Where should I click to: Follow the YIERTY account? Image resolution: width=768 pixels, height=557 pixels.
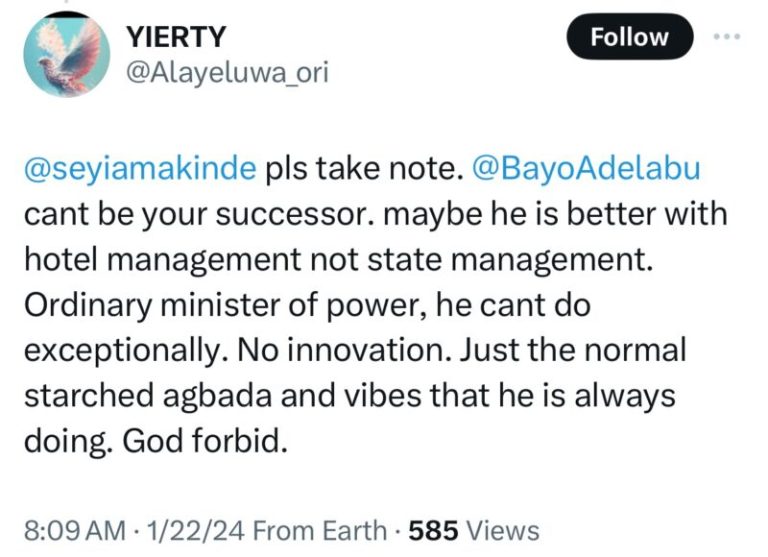(x=629, y=37)
